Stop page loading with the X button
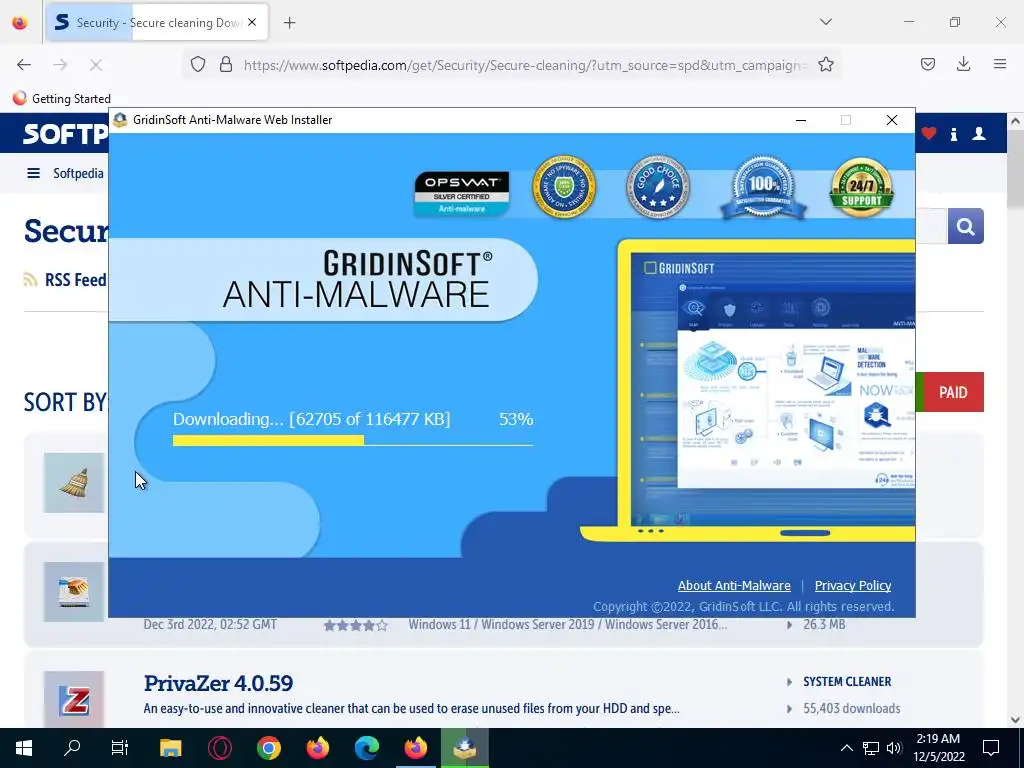 click(x=95, y=65)
